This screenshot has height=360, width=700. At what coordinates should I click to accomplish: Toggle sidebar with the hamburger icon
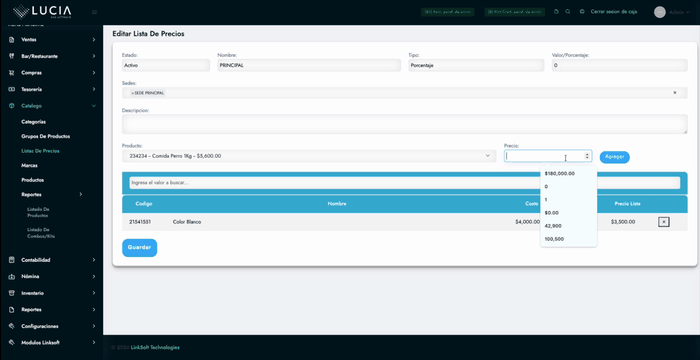pyautogui.click(x=94, y=12)
